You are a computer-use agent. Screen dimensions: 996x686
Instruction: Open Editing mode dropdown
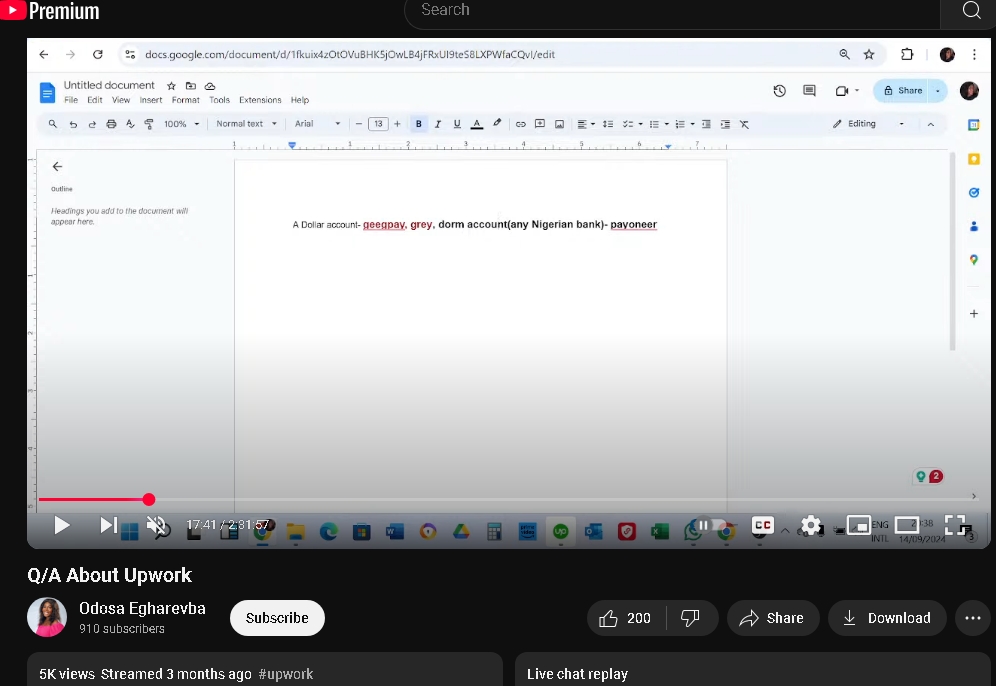(x=868, y=124)
